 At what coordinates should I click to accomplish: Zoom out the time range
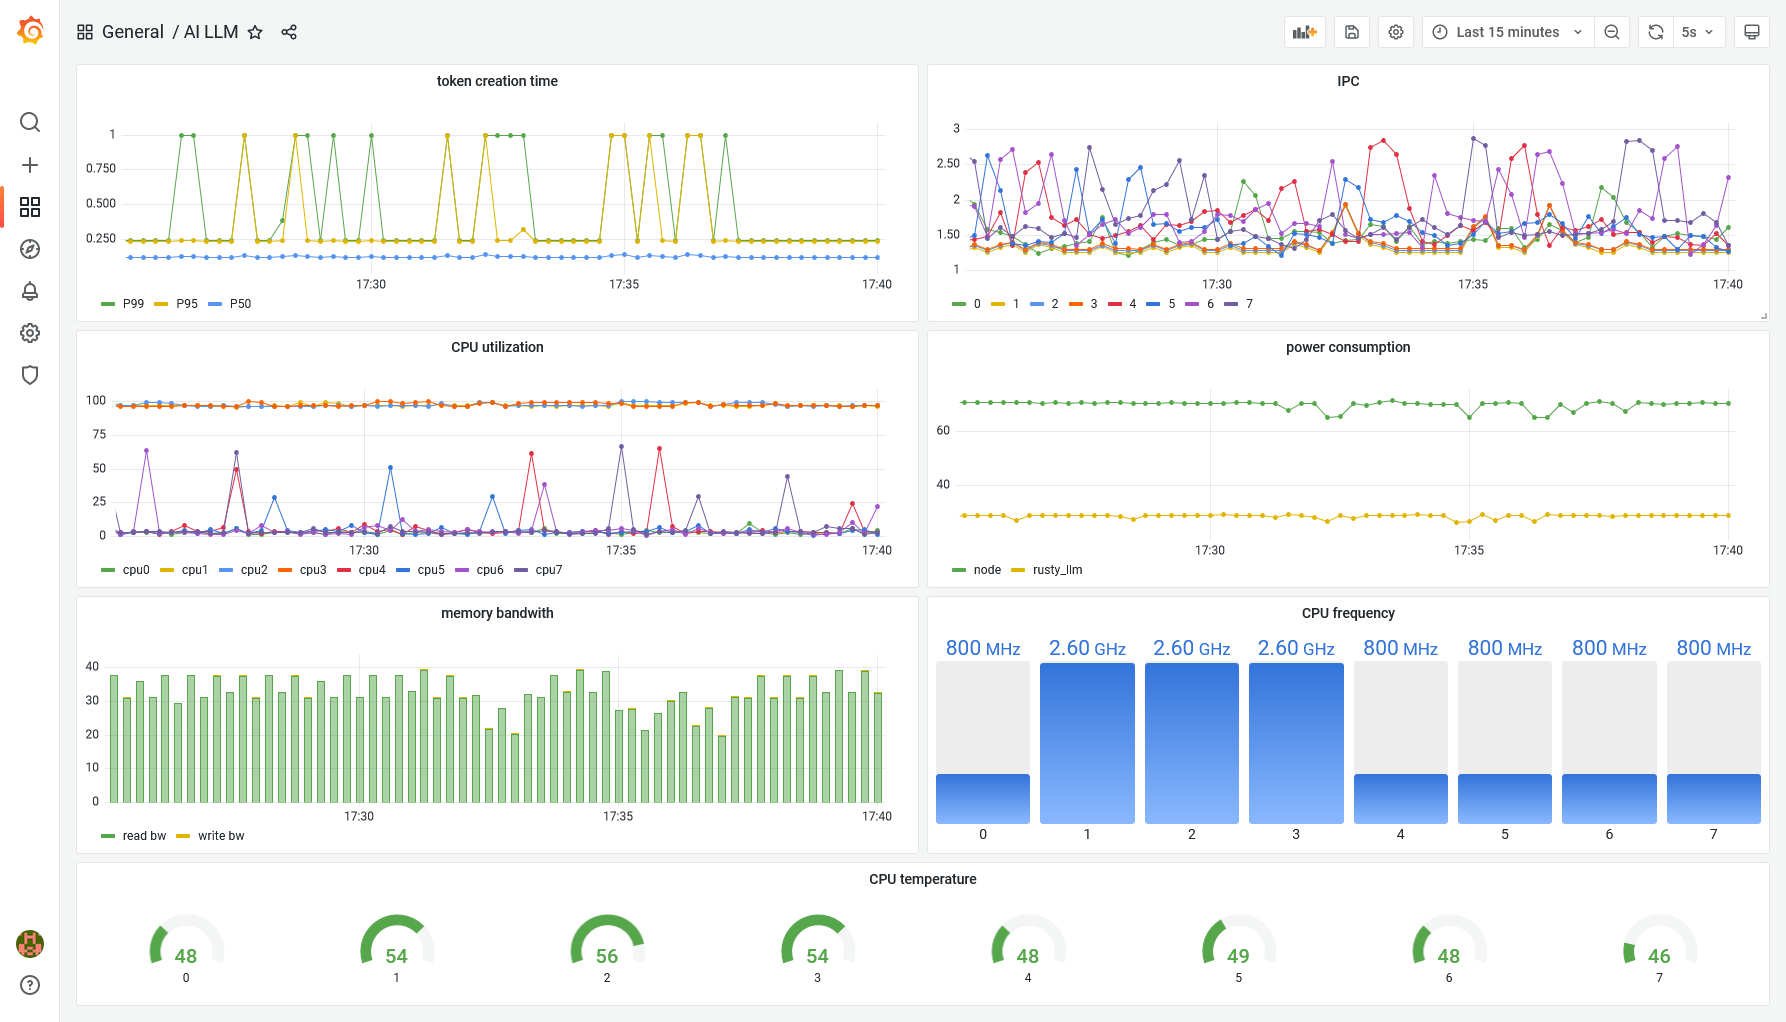click(x=1612, y=32)
